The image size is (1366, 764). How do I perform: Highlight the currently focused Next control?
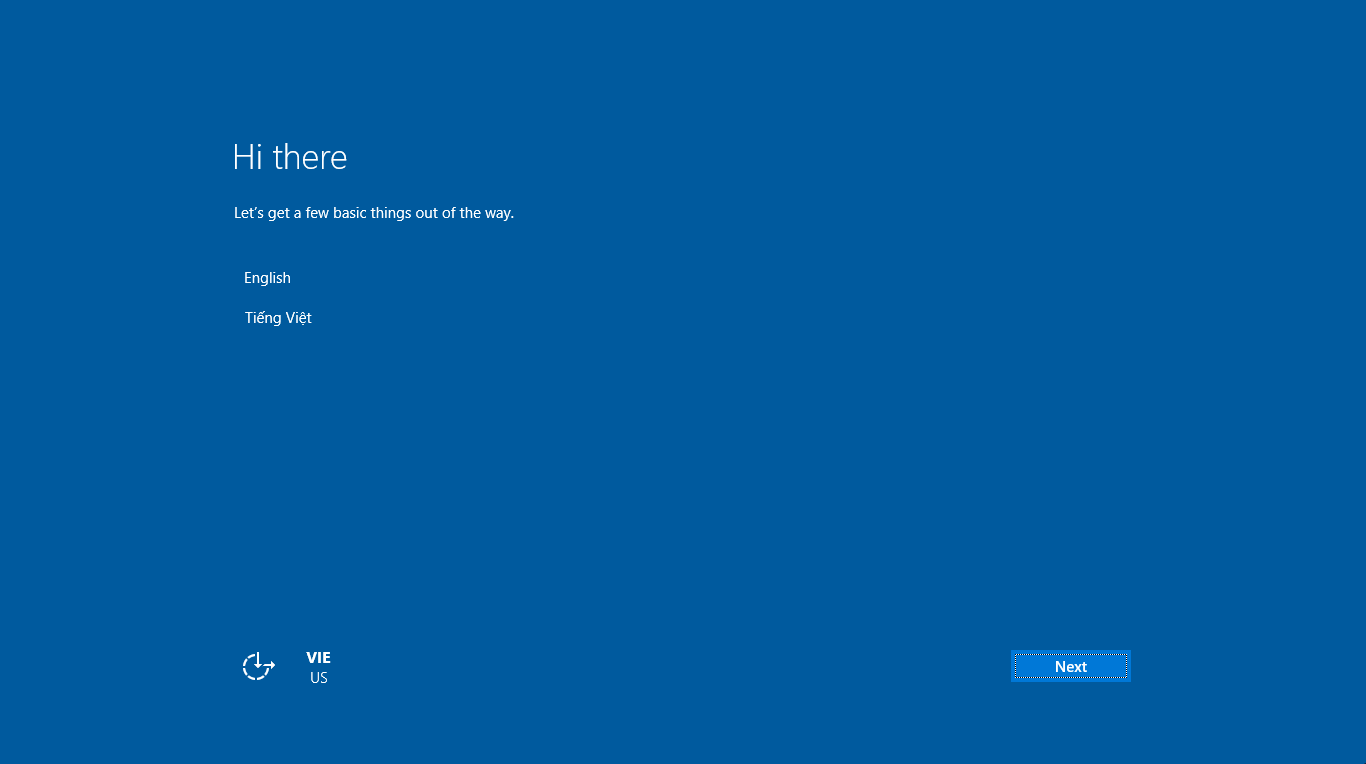[1070, 666]
